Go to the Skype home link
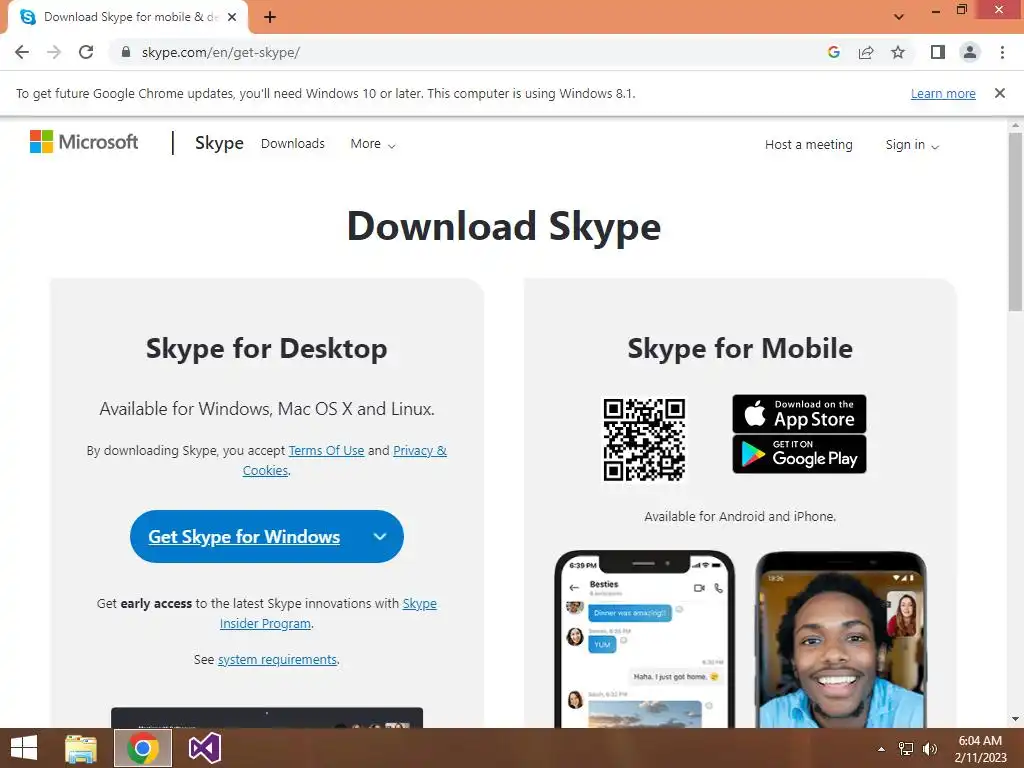1024x768 pixels. click(x=219, y=143)
